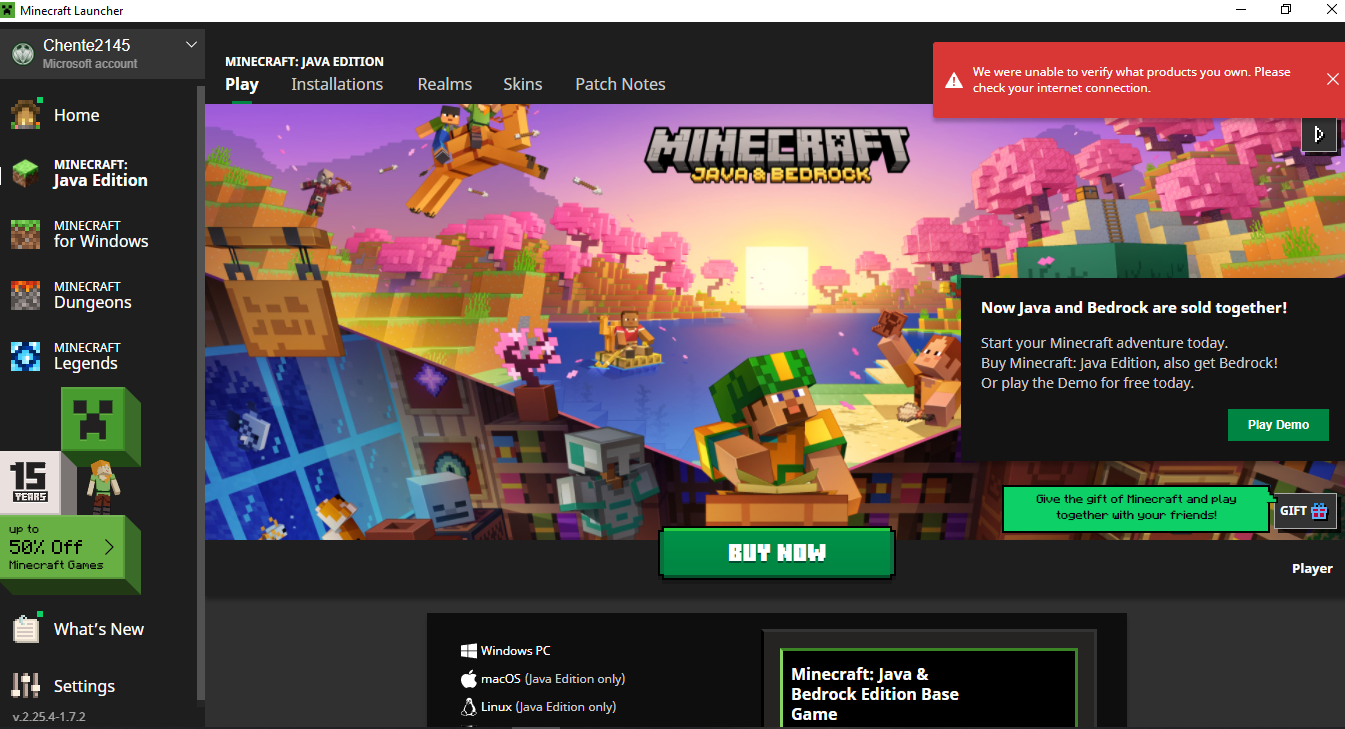Restore down the Minecraft Launcher window
1345x729 pixels.
pyautogui.click(x=1286, y=10)
